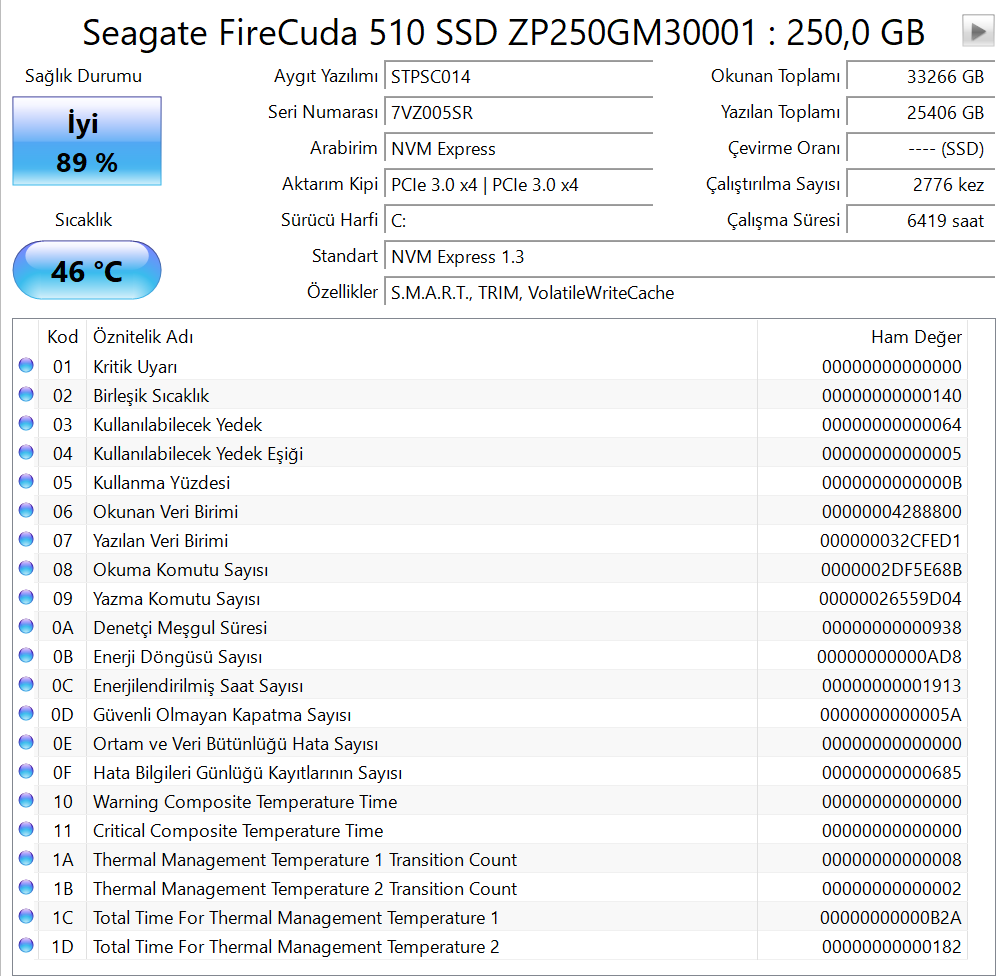Click the Özellikler field with S.M.A.R.T., TRIM
The height and width of the screenshot is (976, 1005).
pos(690,293)
